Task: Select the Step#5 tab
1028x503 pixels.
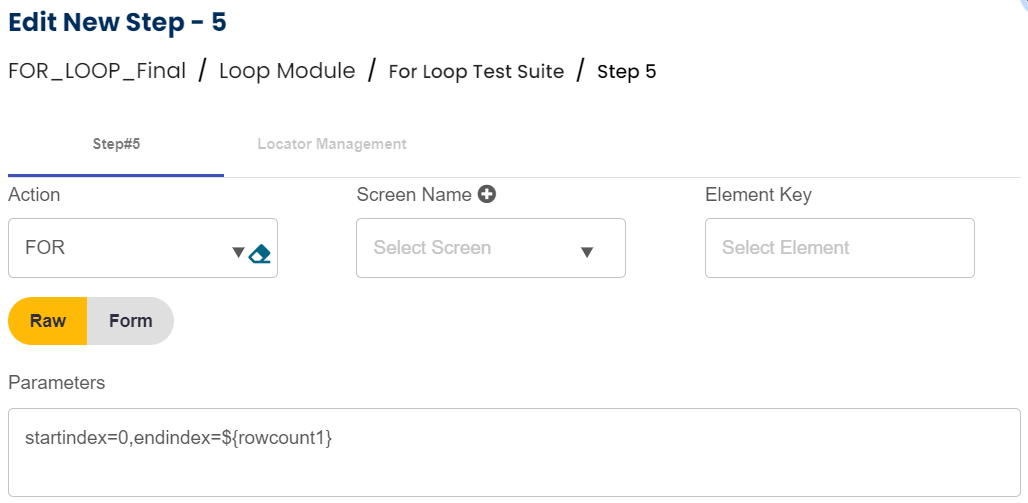Action: tap(116, 144)
